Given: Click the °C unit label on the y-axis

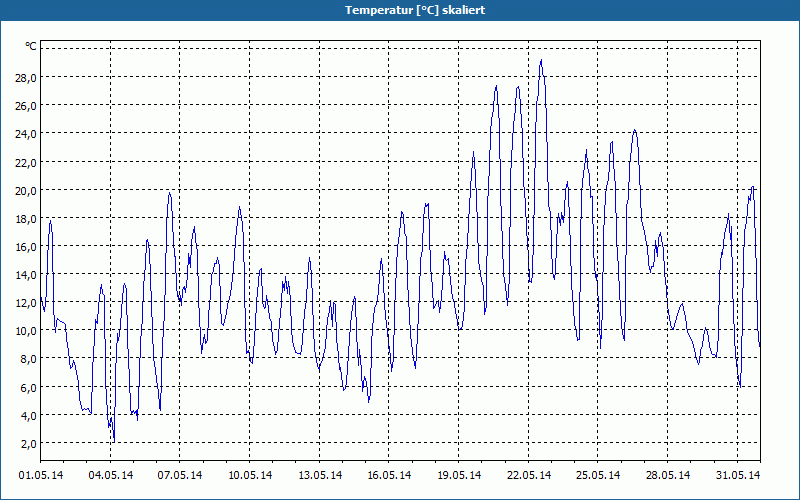Looking at the screenshot, I should (x=31, y=47).
